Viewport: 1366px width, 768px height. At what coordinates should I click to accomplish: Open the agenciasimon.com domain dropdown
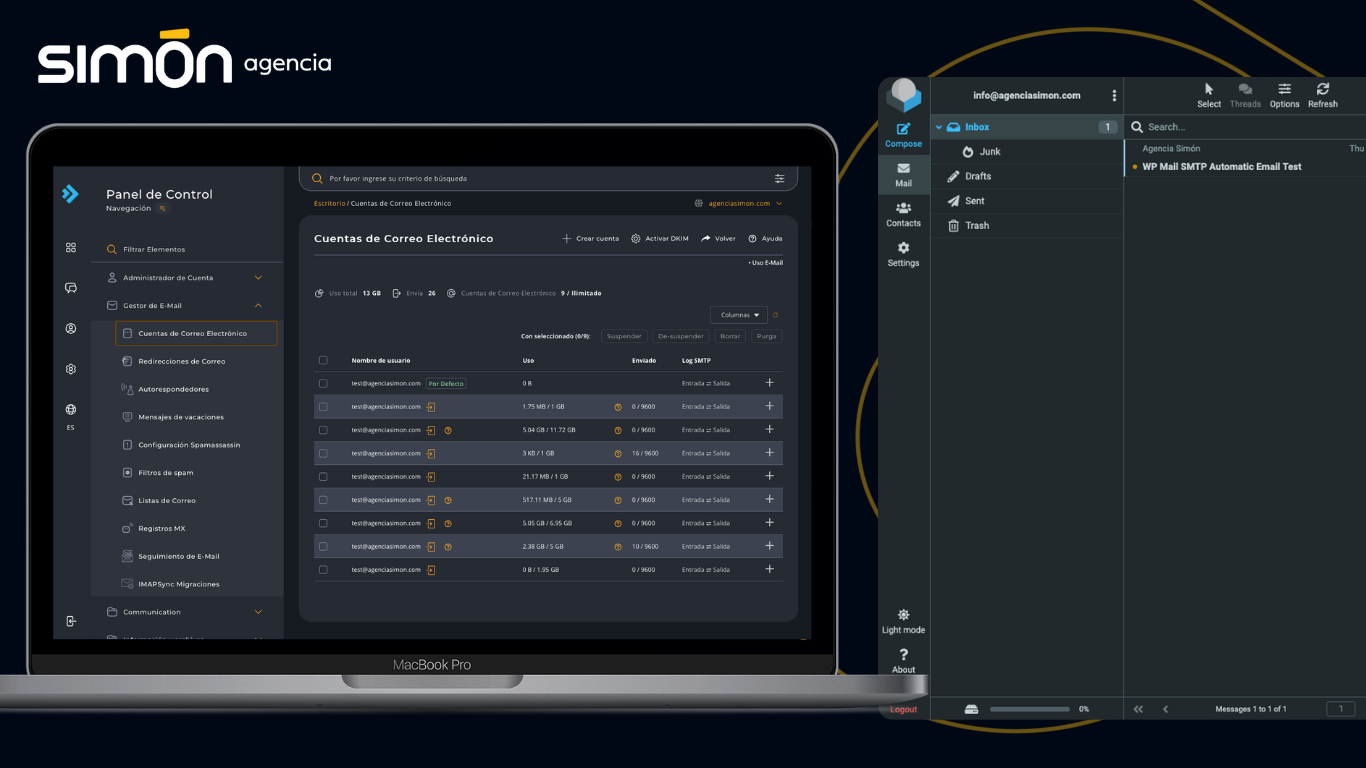[x=737, y=203]
